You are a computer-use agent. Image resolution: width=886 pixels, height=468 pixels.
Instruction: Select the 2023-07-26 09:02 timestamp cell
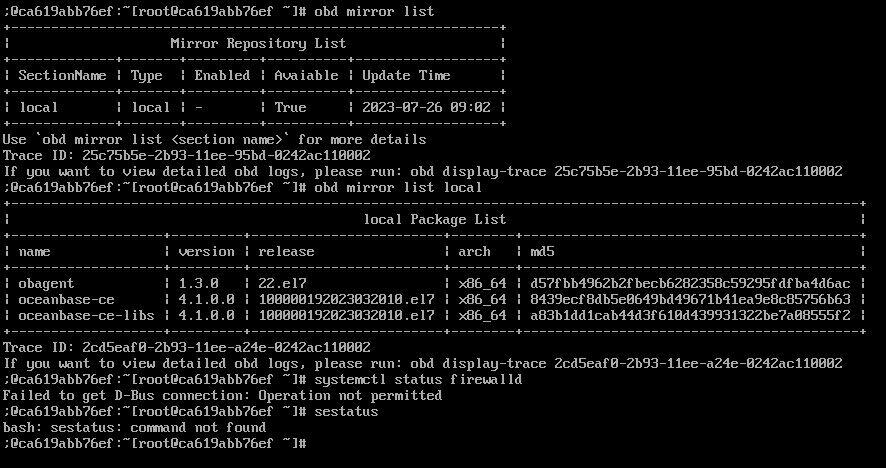coord(426,107)
